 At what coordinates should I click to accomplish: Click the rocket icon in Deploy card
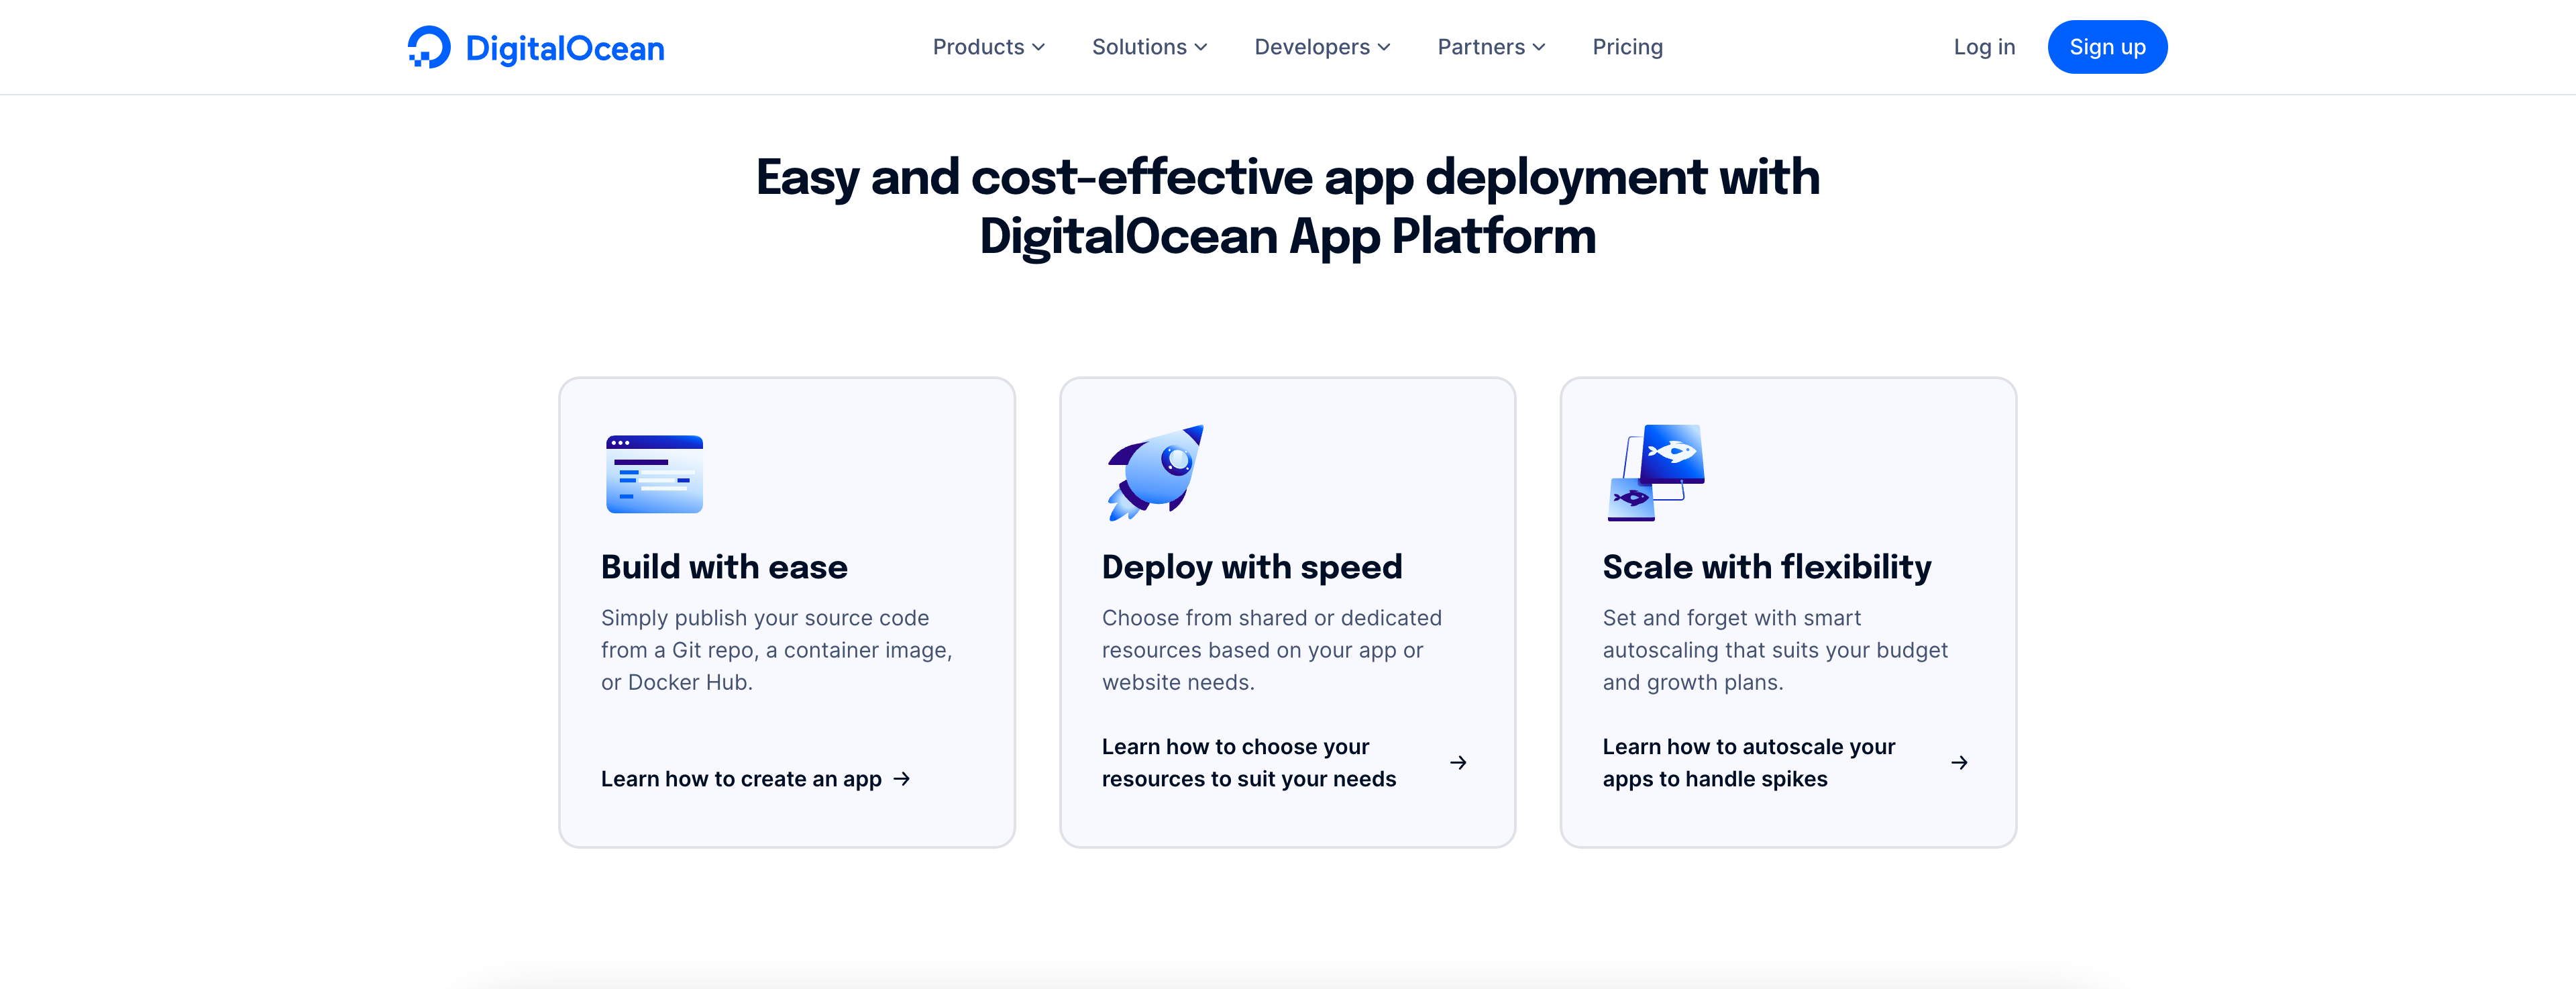pos(1155,473)
